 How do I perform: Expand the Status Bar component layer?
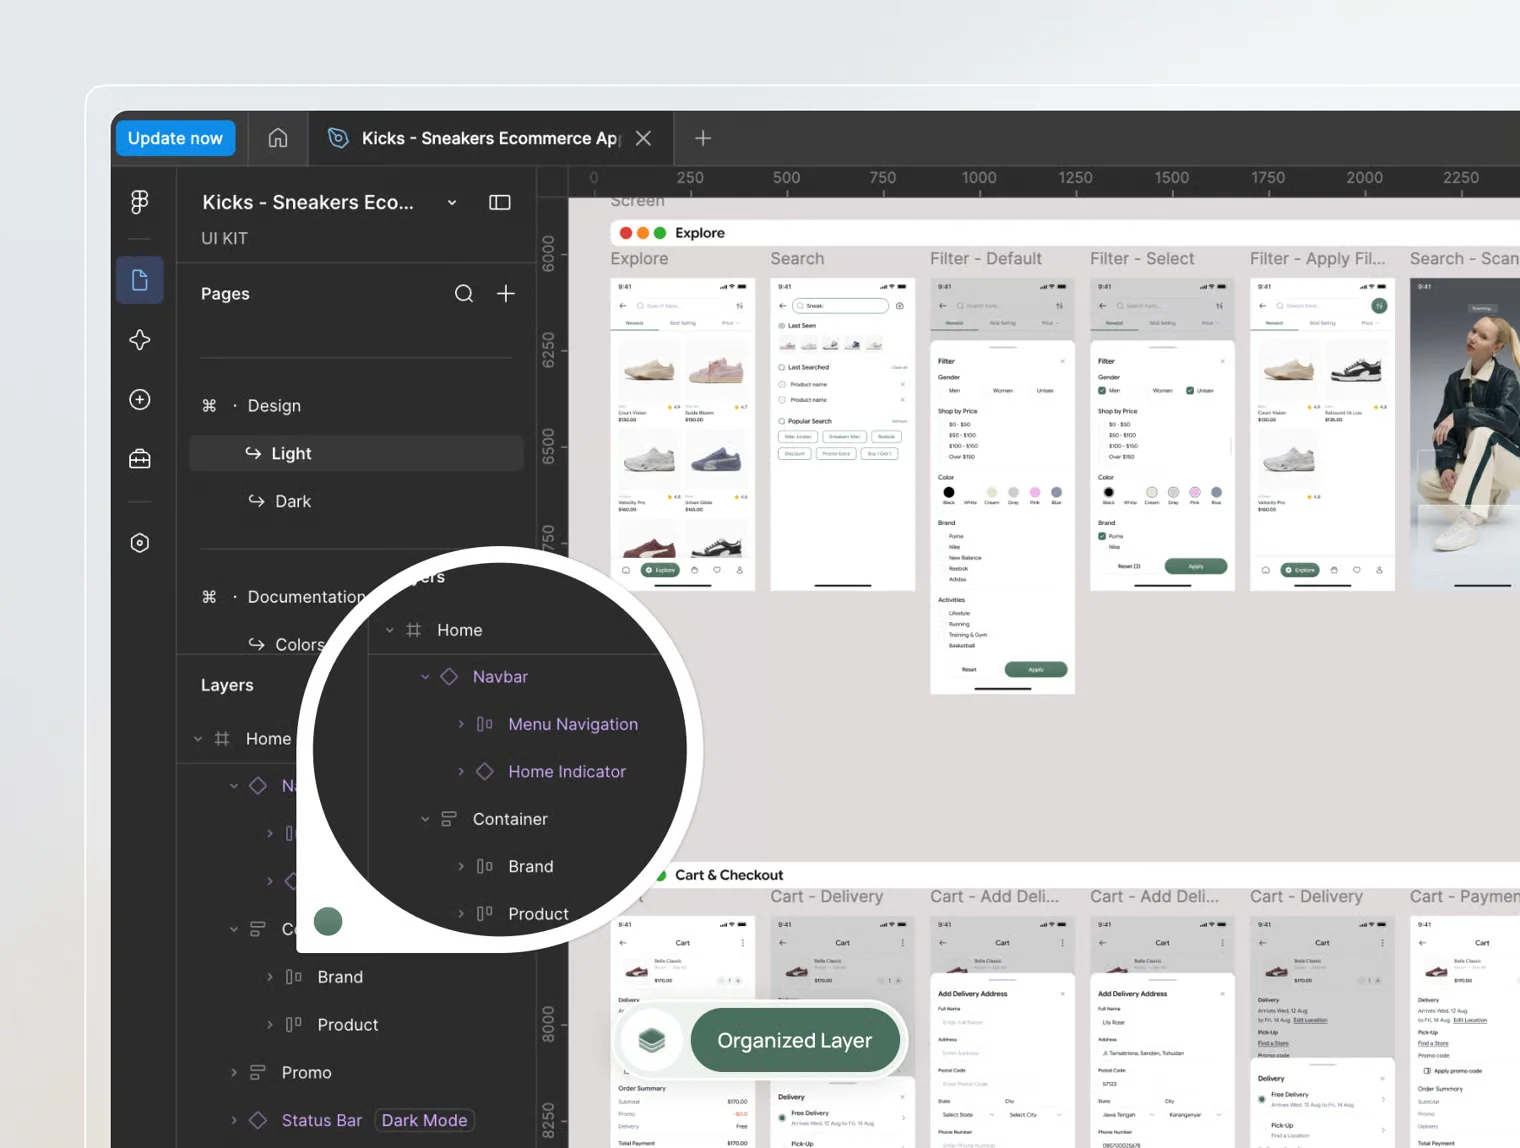coord(234,1120)
